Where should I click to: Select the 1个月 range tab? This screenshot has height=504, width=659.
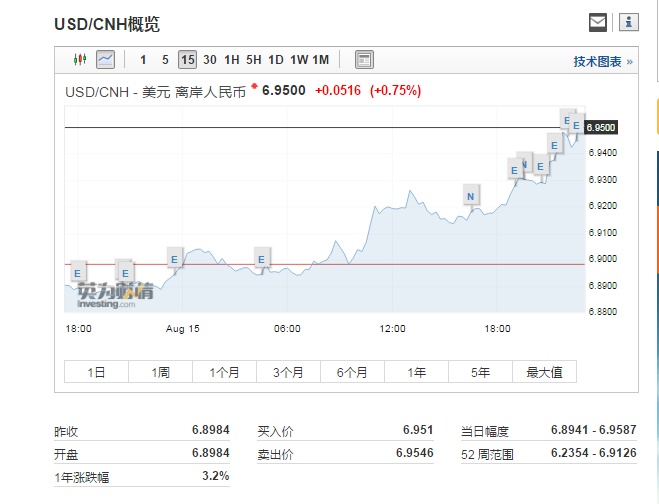click(225, 372)
